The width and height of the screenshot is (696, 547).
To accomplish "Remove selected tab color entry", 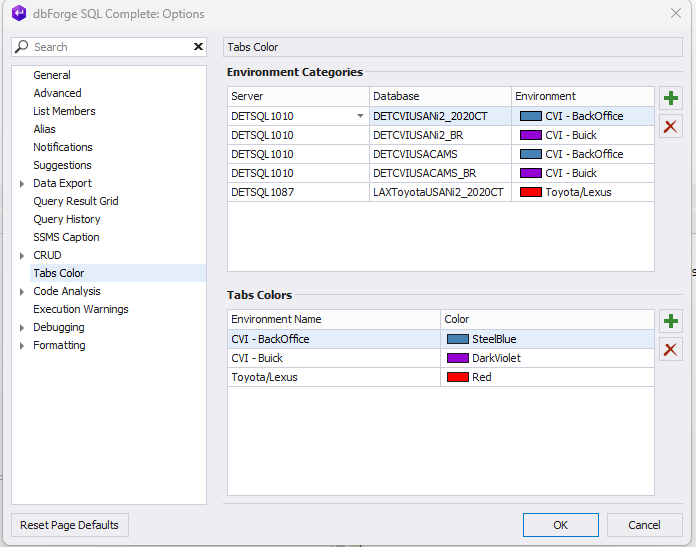I will (x=670, y=350).
